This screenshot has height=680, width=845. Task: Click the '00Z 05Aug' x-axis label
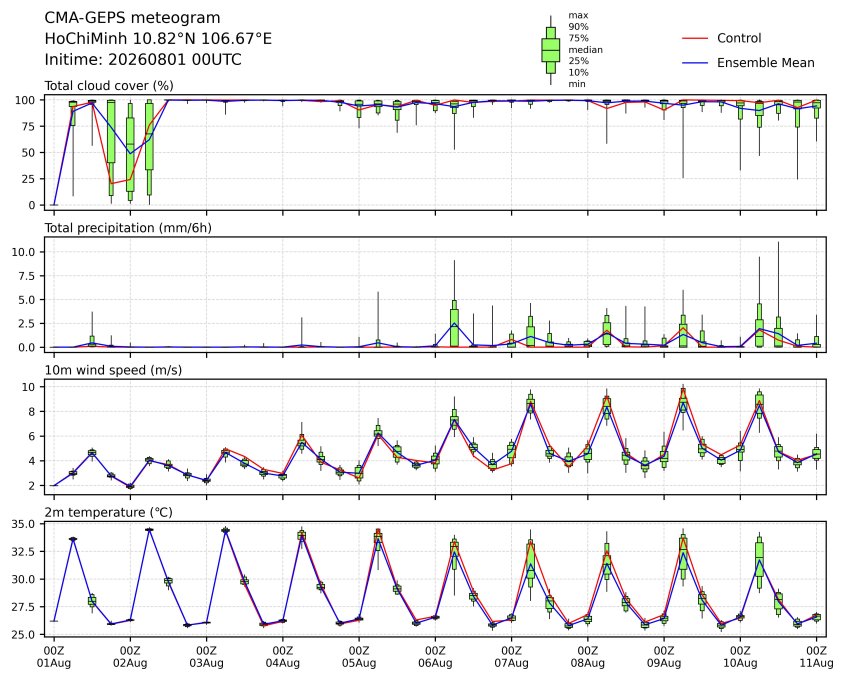359,657
